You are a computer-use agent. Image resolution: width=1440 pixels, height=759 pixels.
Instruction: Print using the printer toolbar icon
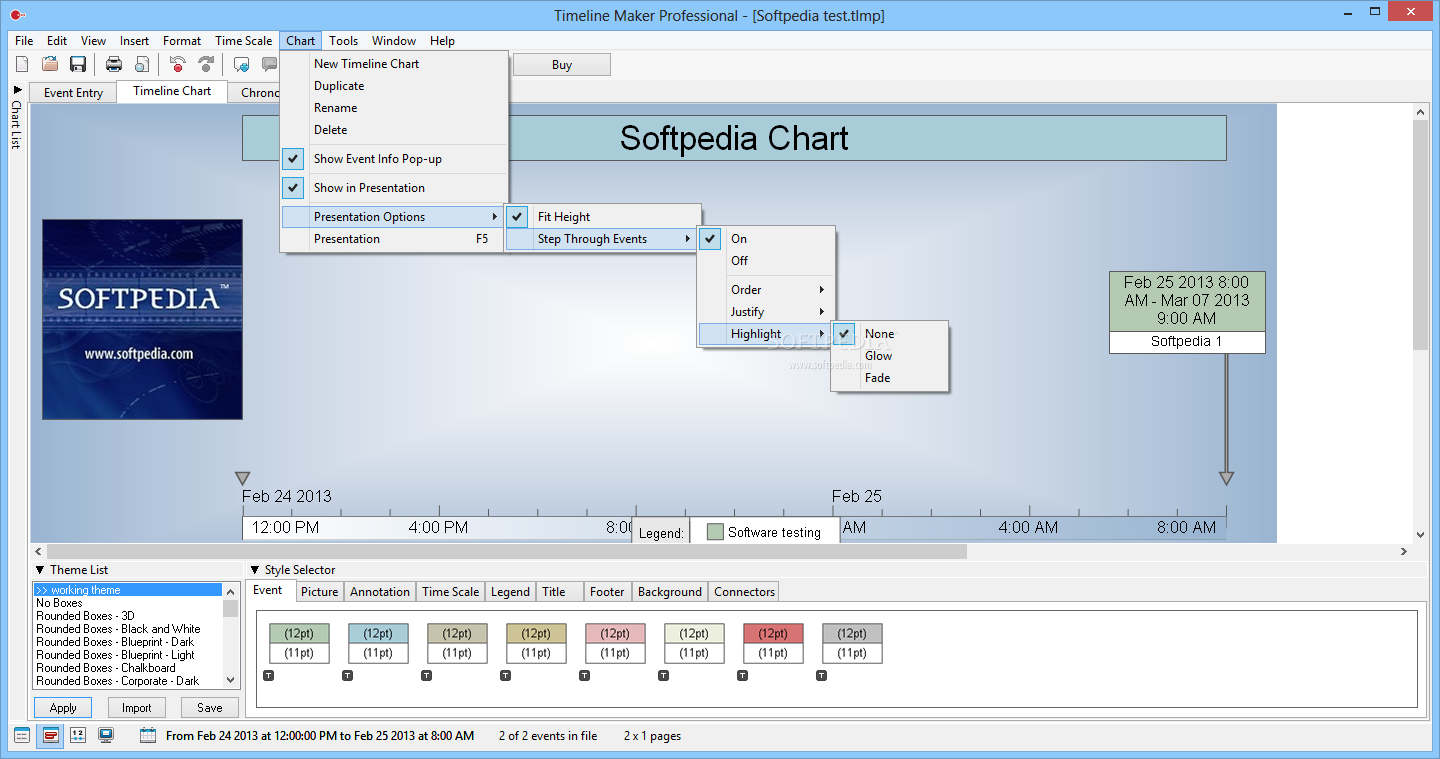point(114,64)
